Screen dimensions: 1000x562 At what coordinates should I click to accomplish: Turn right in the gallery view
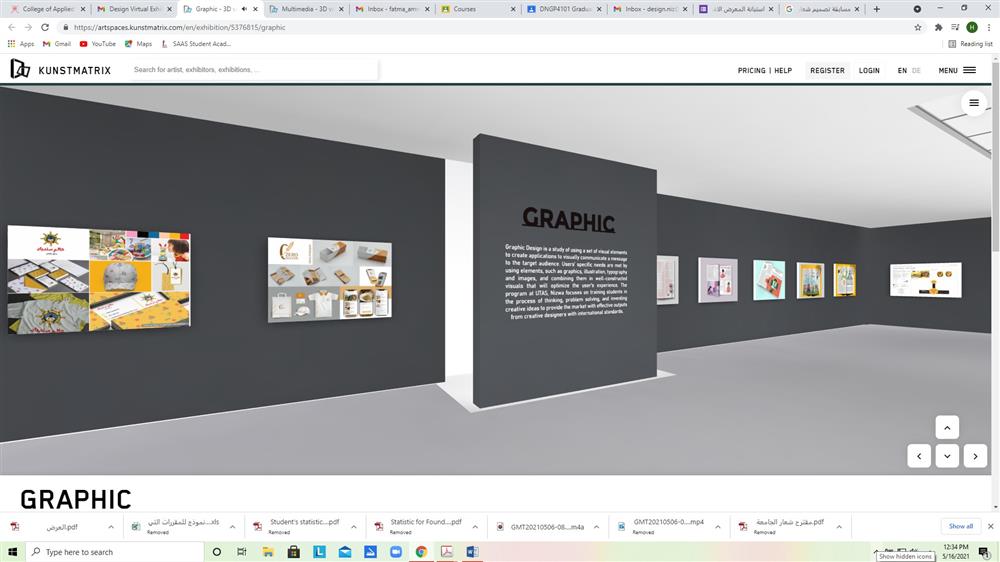(975, 456)
